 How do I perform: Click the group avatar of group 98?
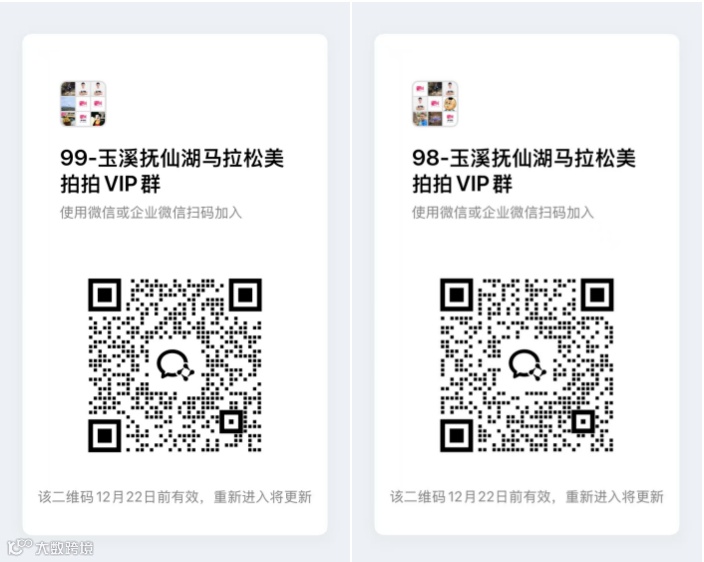point(435,104)
